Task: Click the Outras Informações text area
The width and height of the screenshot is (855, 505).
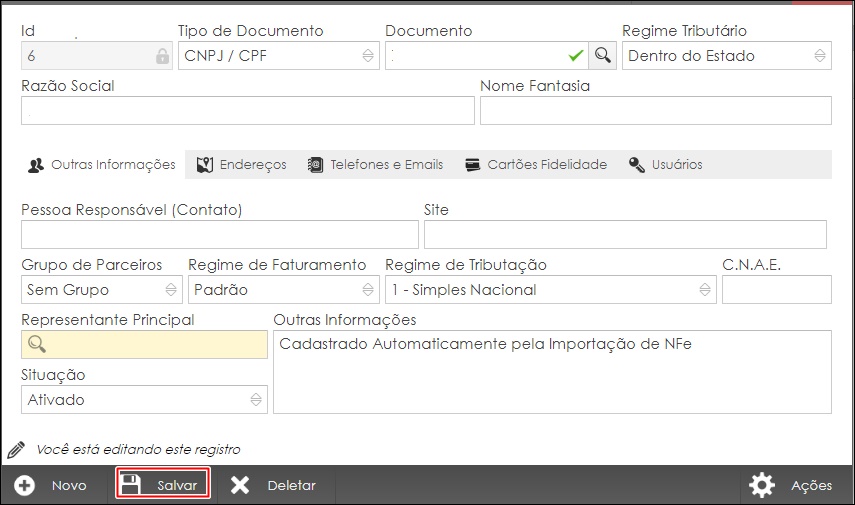Action: pos(552,372)
